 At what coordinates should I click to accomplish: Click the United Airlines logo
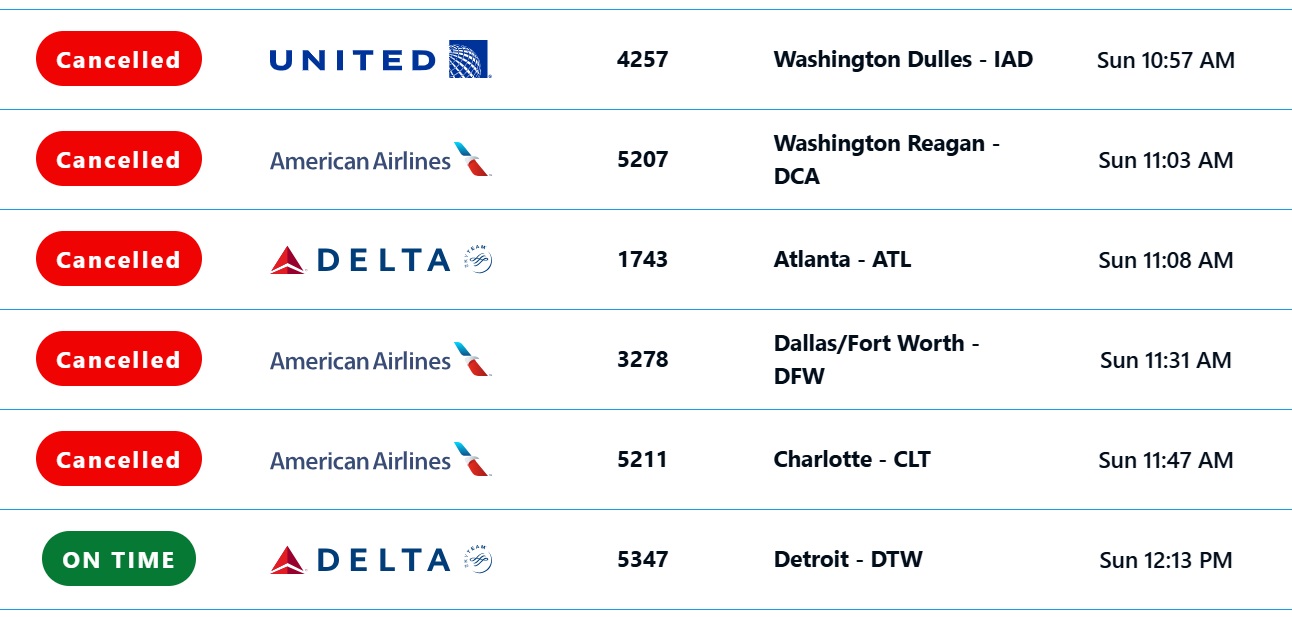click(x=379, y=60)
